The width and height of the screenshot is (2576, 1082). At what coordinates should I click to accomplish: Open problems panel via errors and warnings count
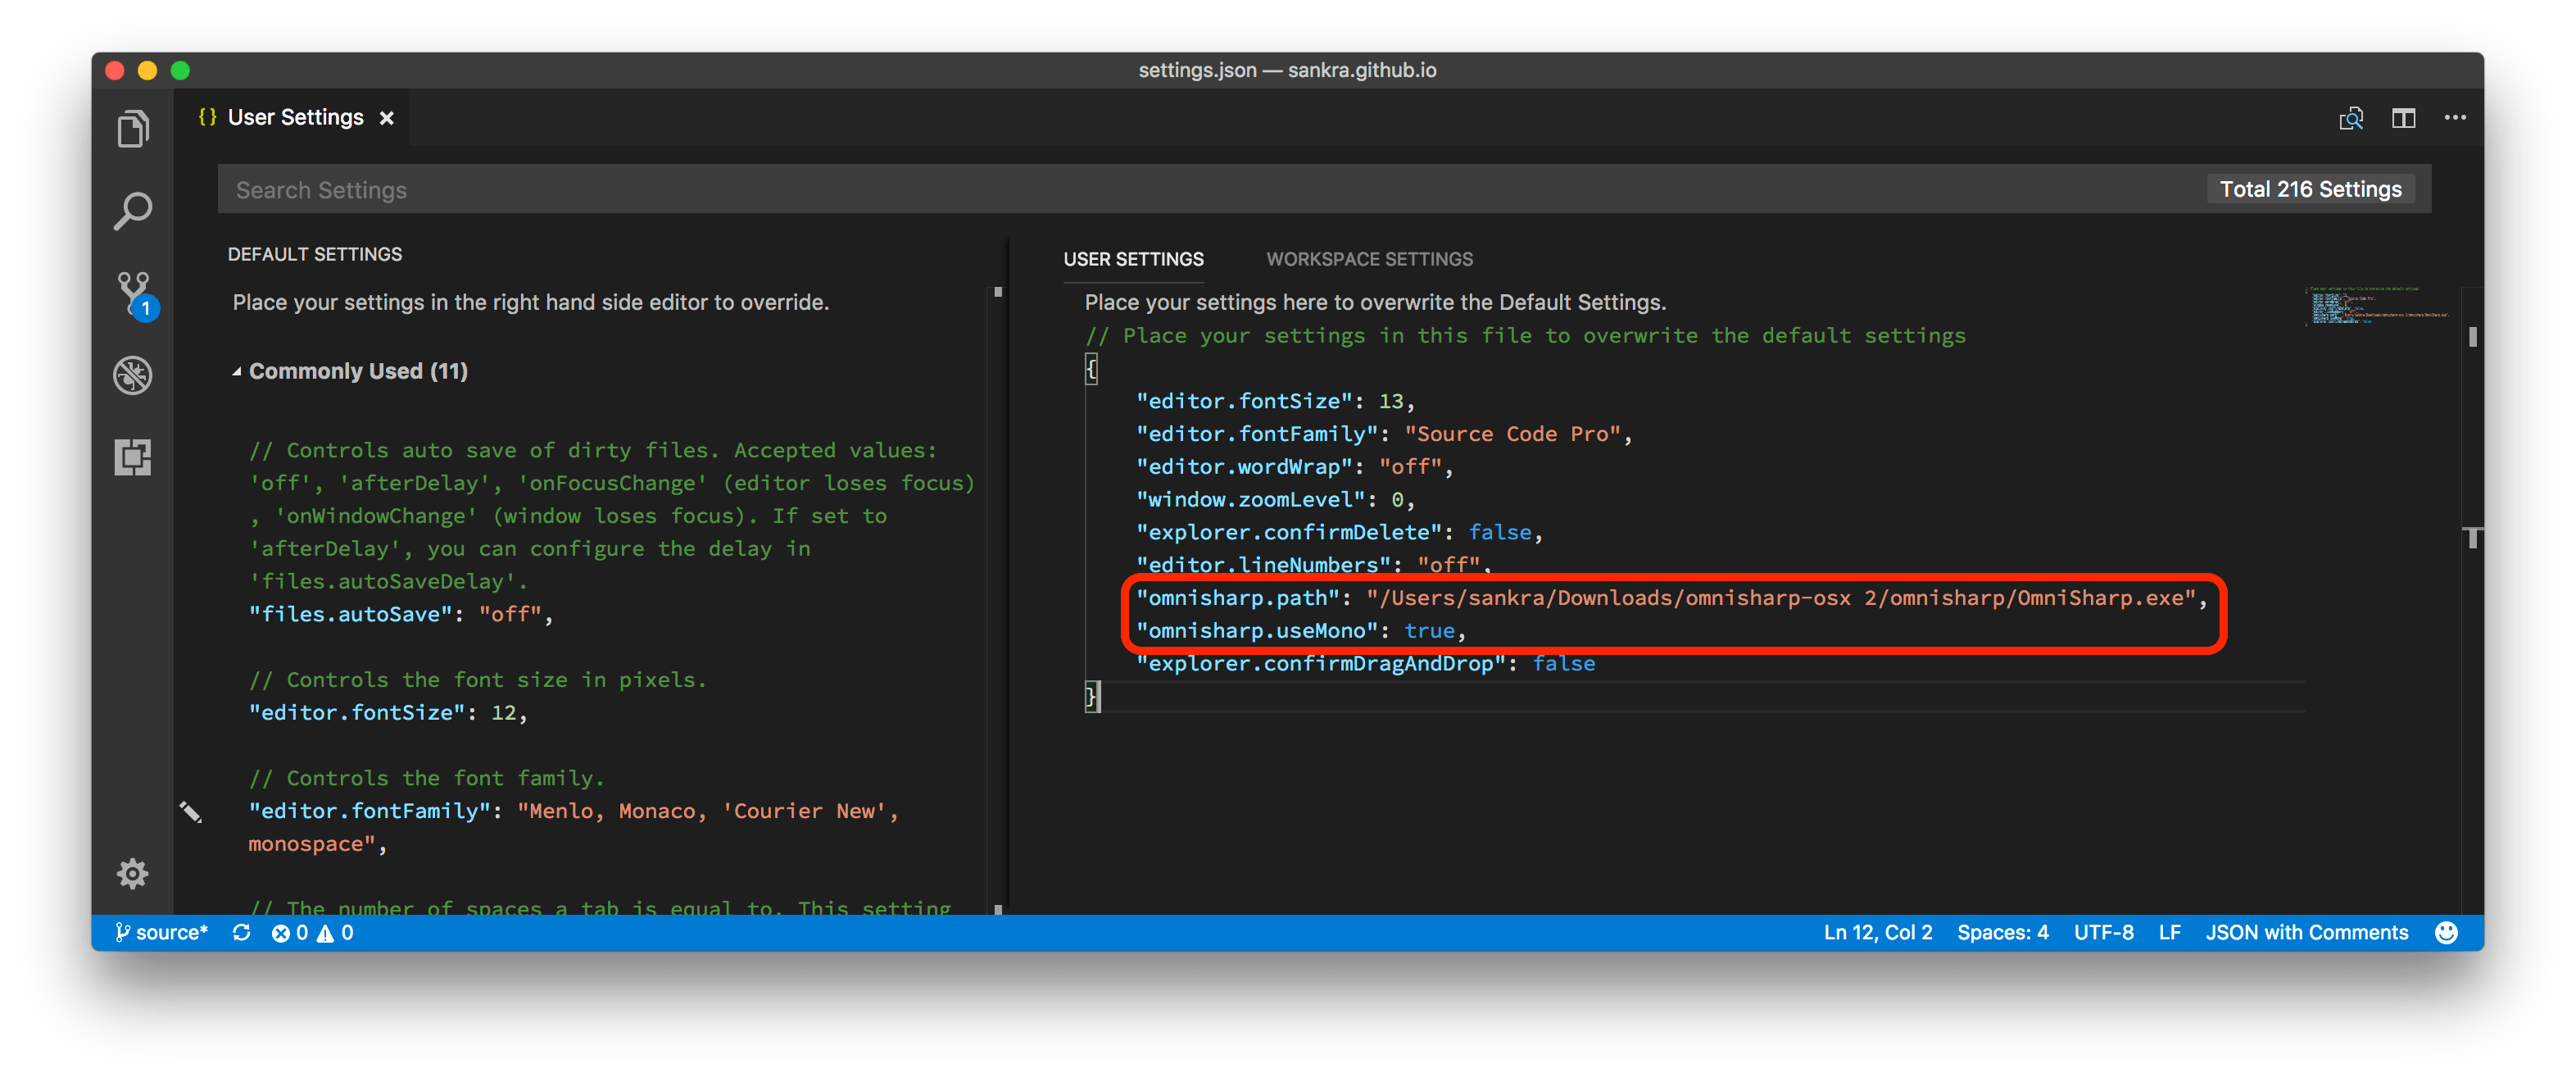pyautogui.click(x=312, y=932)
